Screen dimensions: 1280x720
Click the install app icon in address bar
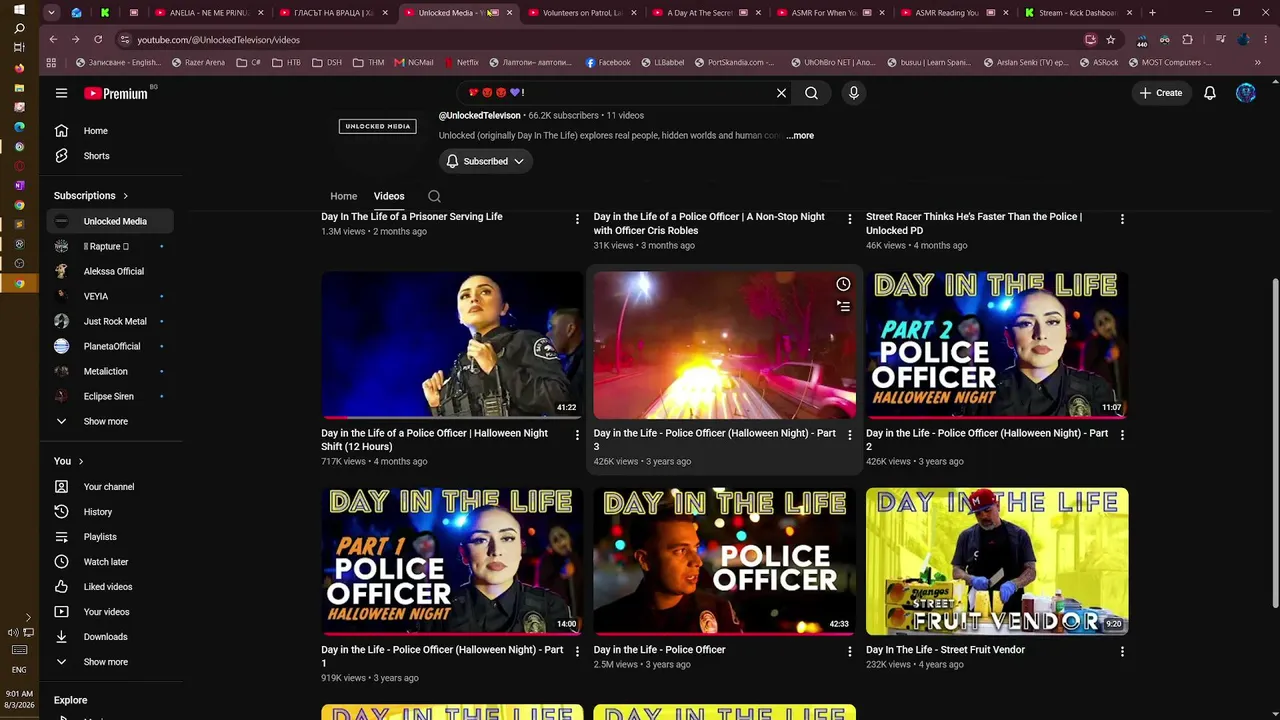pyautogui.click(x=1091, y=40)
